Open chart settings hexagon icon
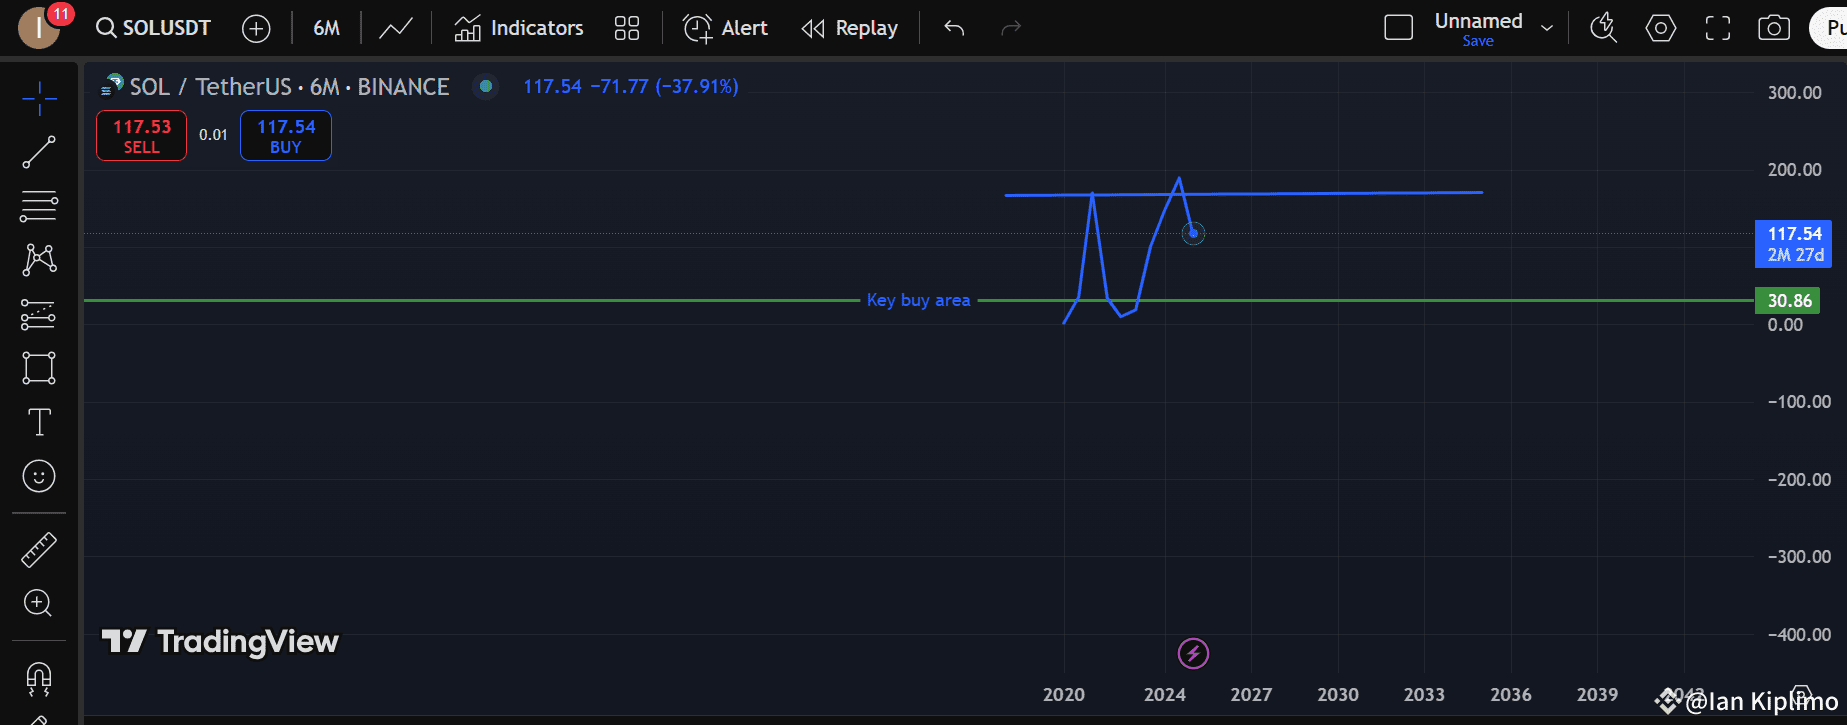 click(x=1661, y=28)
